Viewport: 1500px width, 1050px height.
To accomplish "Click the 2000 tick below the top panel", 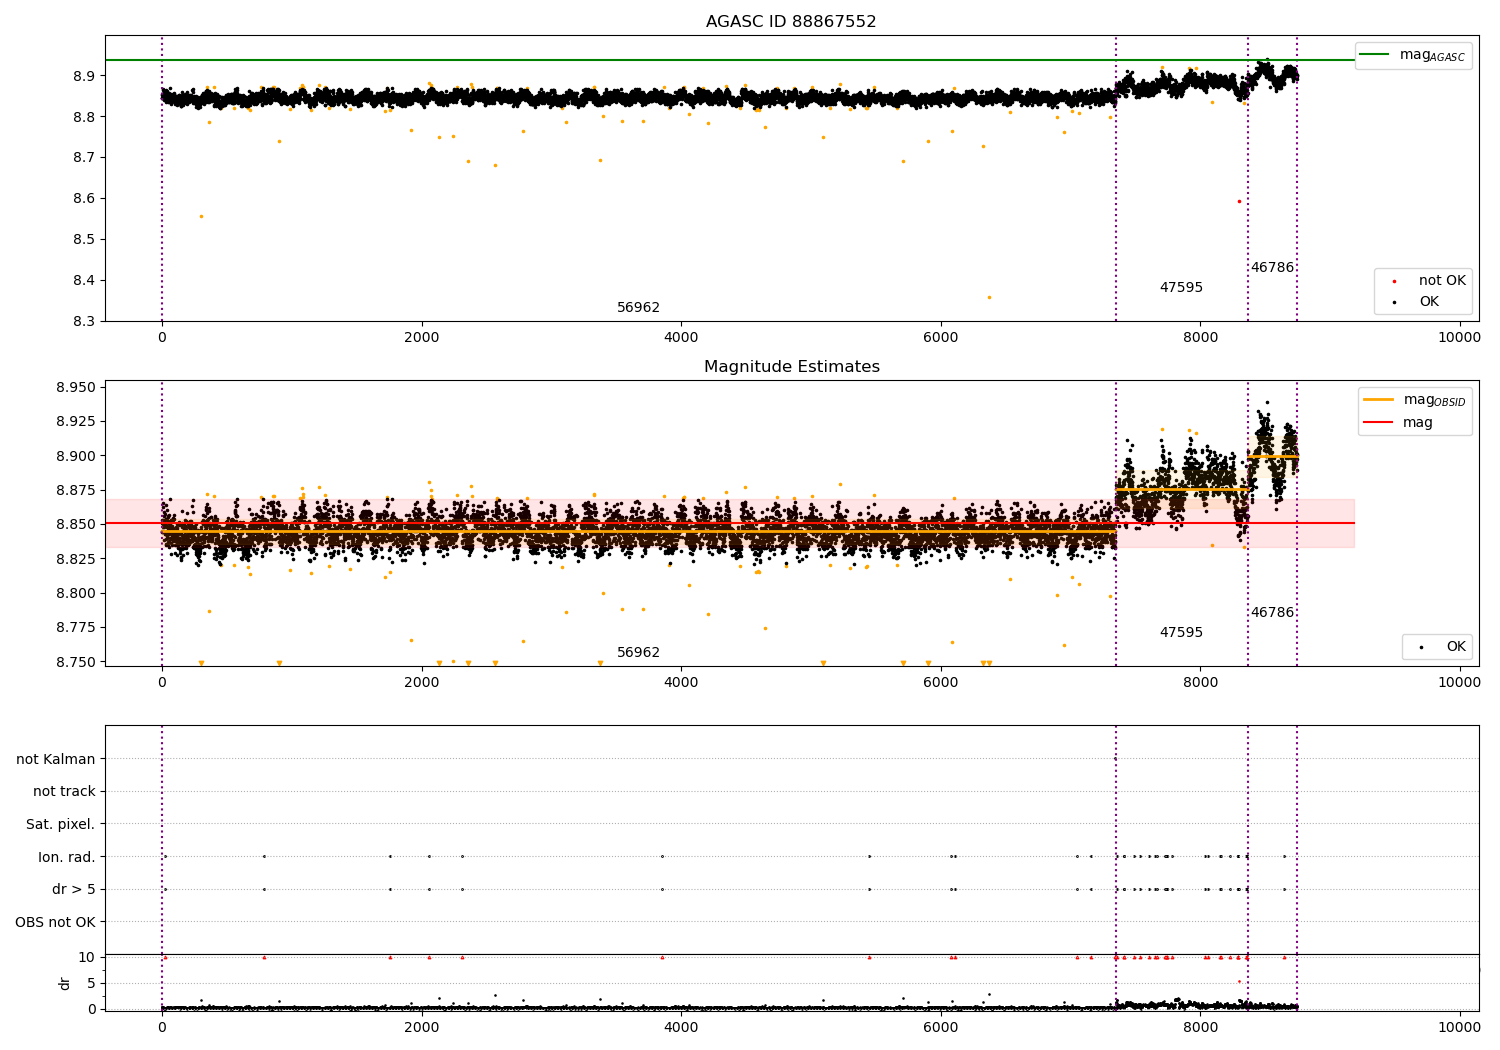I will (421, 338).
